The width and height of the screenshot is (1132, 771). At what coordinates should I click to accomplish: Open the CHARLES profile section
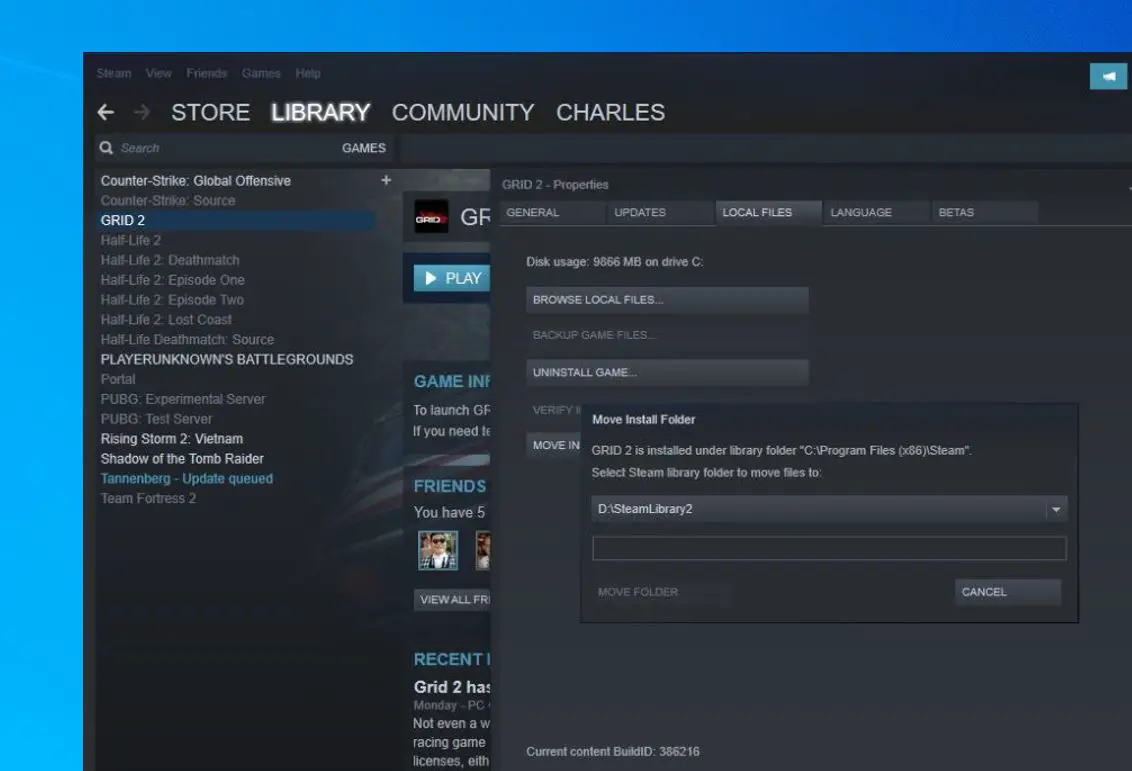610,112
